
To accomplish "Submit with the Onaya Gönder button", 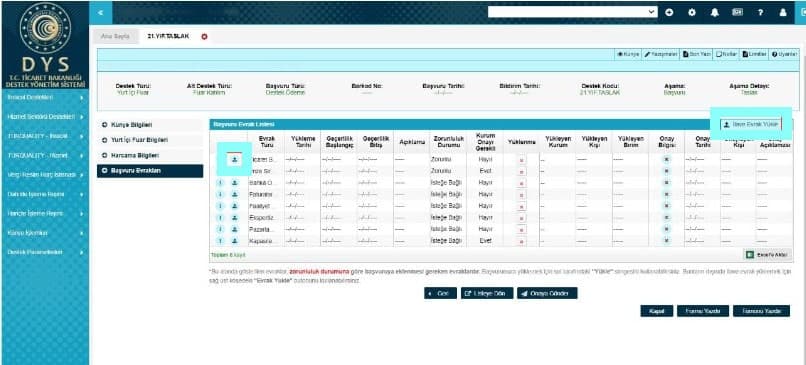I will (547, 293).
